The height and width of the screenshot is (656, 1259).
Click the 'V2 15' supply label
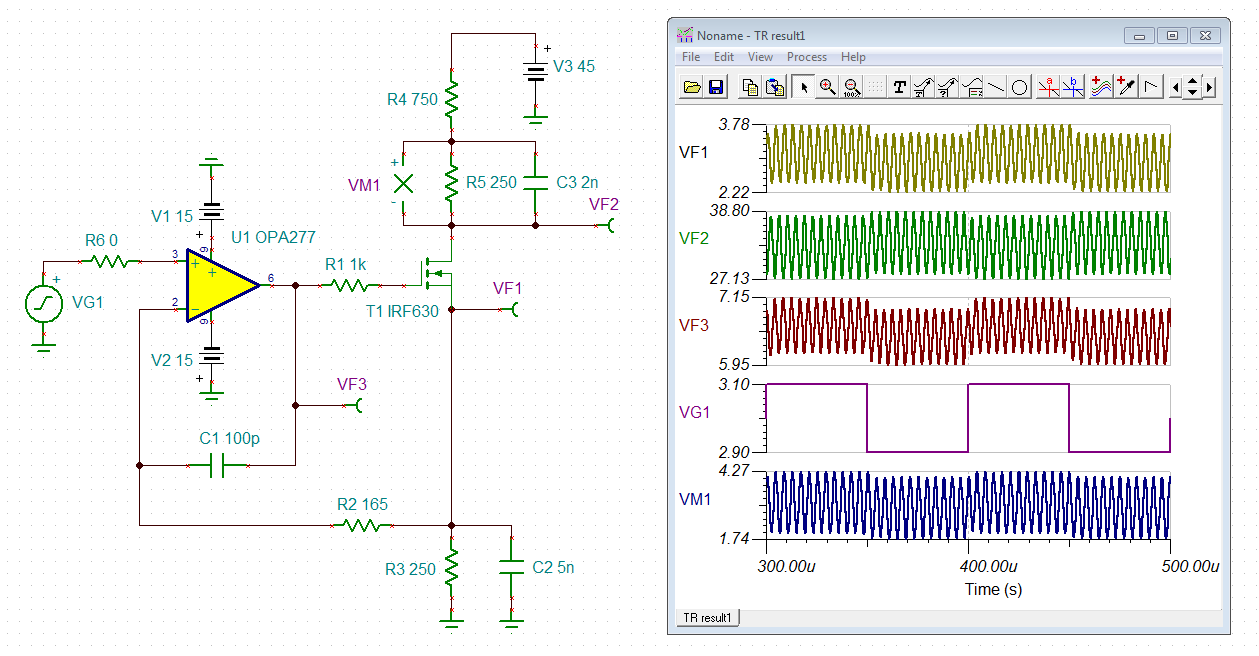171,360
